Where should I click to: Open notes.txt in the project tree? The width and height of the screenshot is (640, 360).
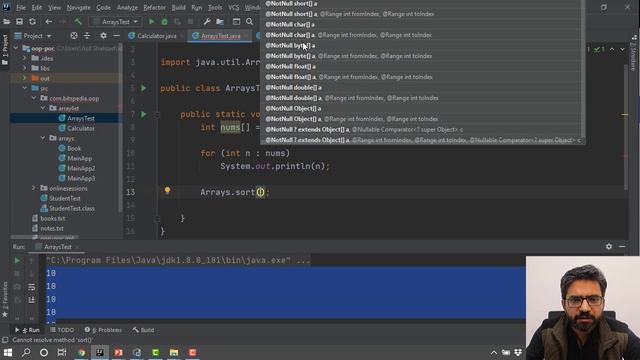tap(52, 228)
